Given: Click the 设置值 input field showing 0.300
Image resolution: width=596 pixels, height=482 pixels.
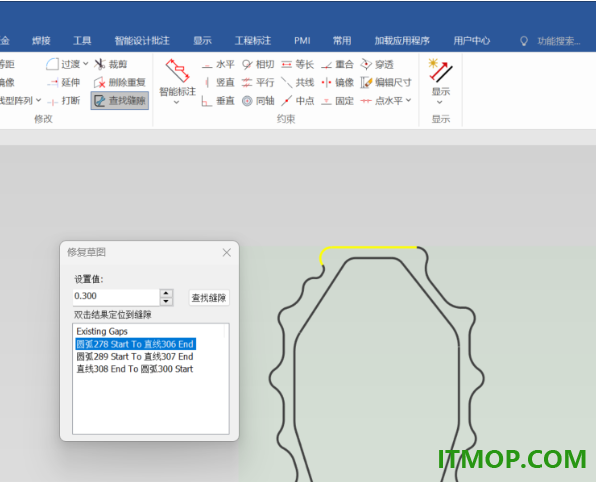Looking at the screenshot, I should click(116, 297).
